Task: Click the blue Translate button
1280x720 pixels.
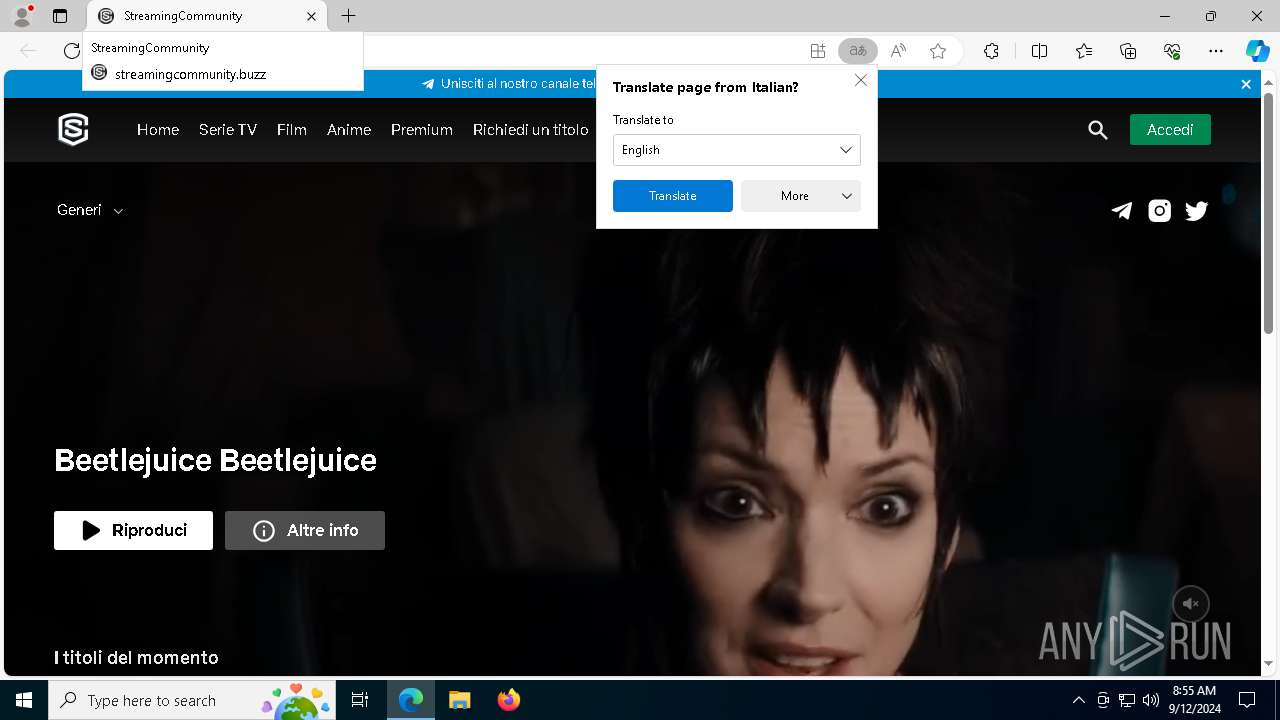Action: pos(673,196)
